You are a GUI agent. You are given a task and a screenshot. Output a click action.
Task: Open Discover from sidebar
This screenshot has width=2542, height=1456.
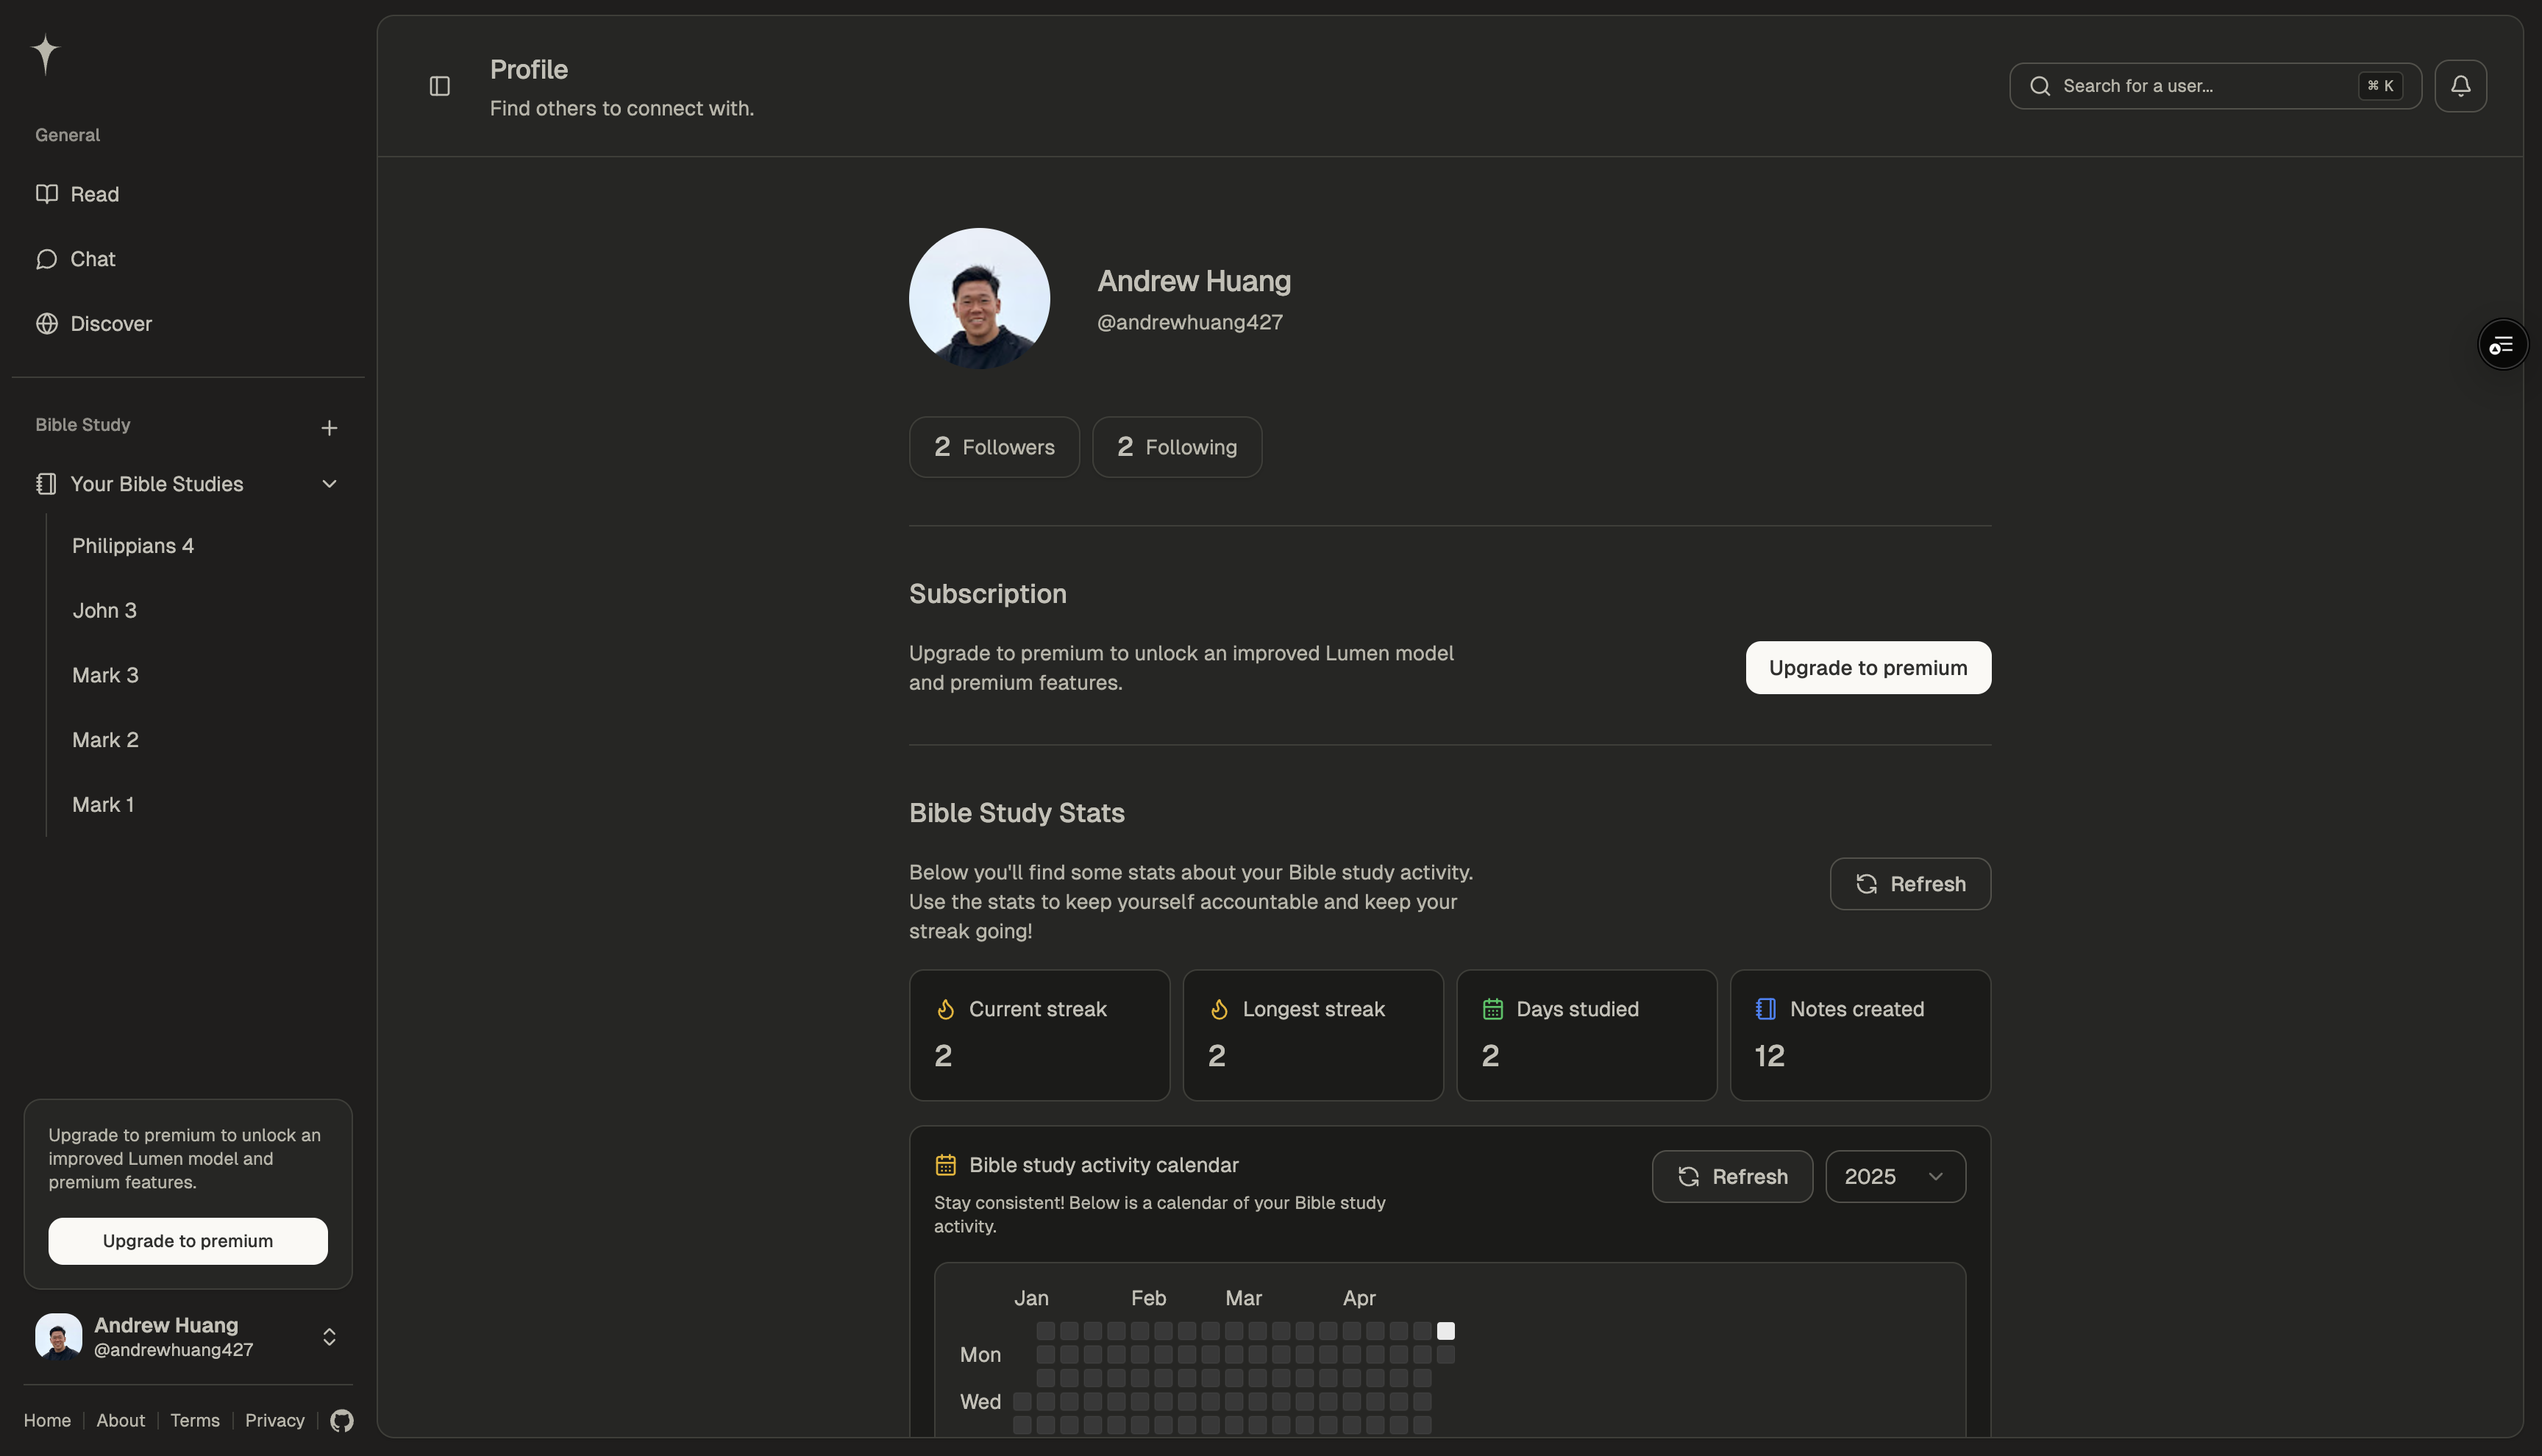[110, 324]
